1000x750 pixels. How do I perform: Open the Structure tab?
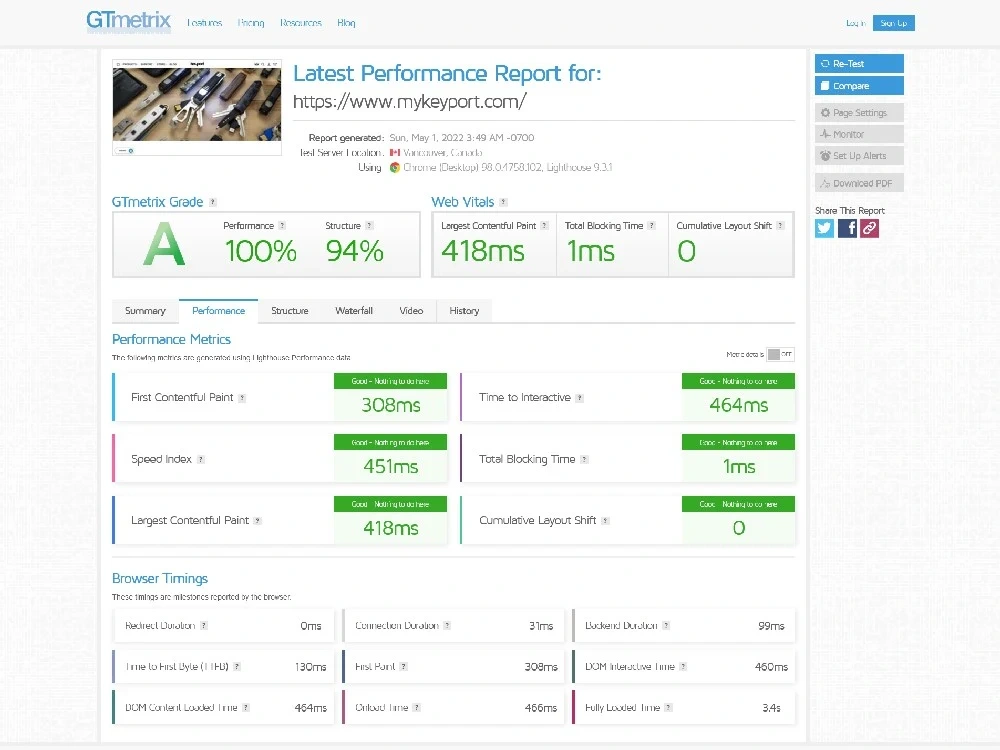(x=290, y=311)
